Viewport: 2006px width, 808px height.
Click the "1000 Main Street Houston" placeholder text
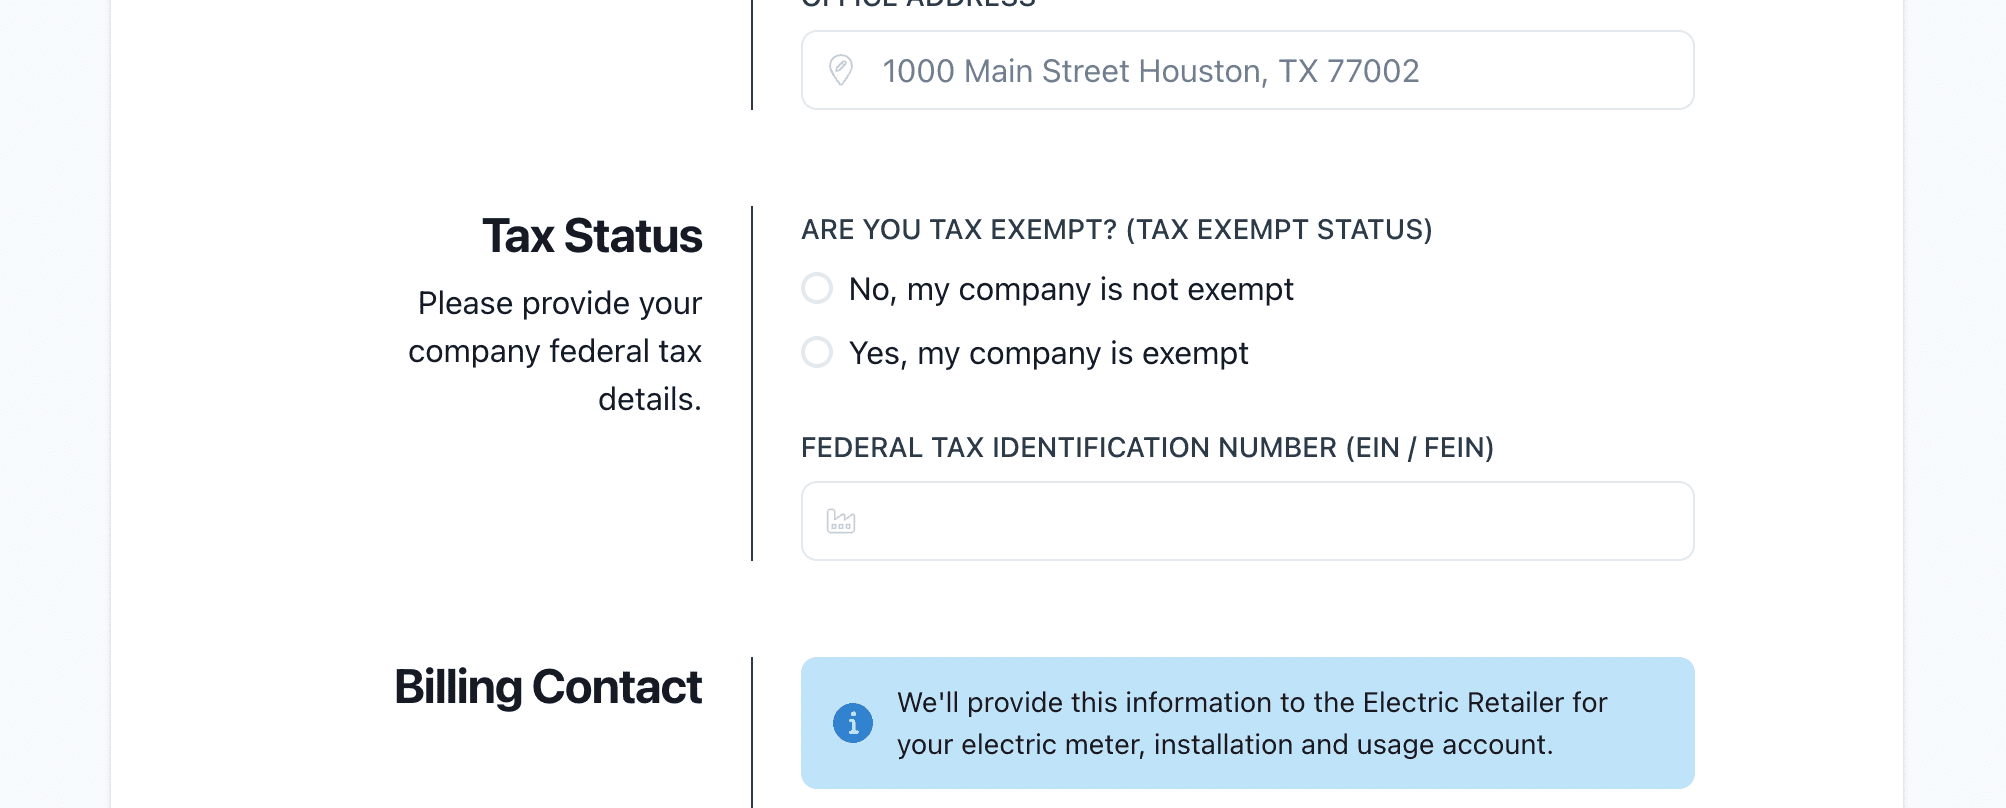(1150, 71)
